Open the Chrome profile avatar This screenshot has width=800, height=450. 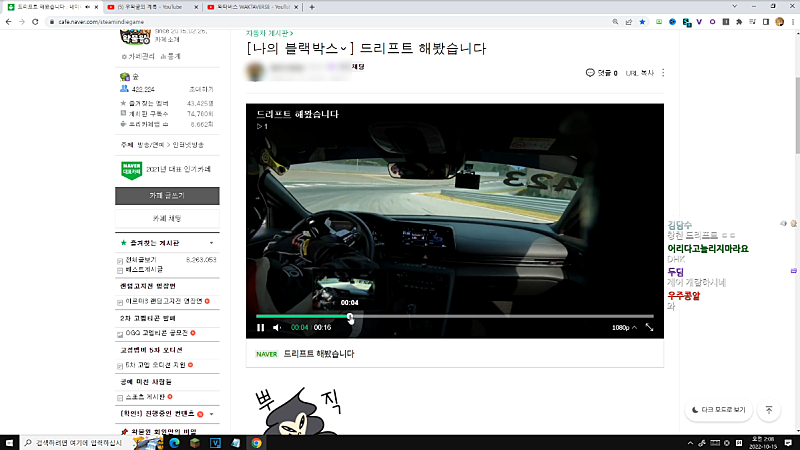click(x=779, y=22)
